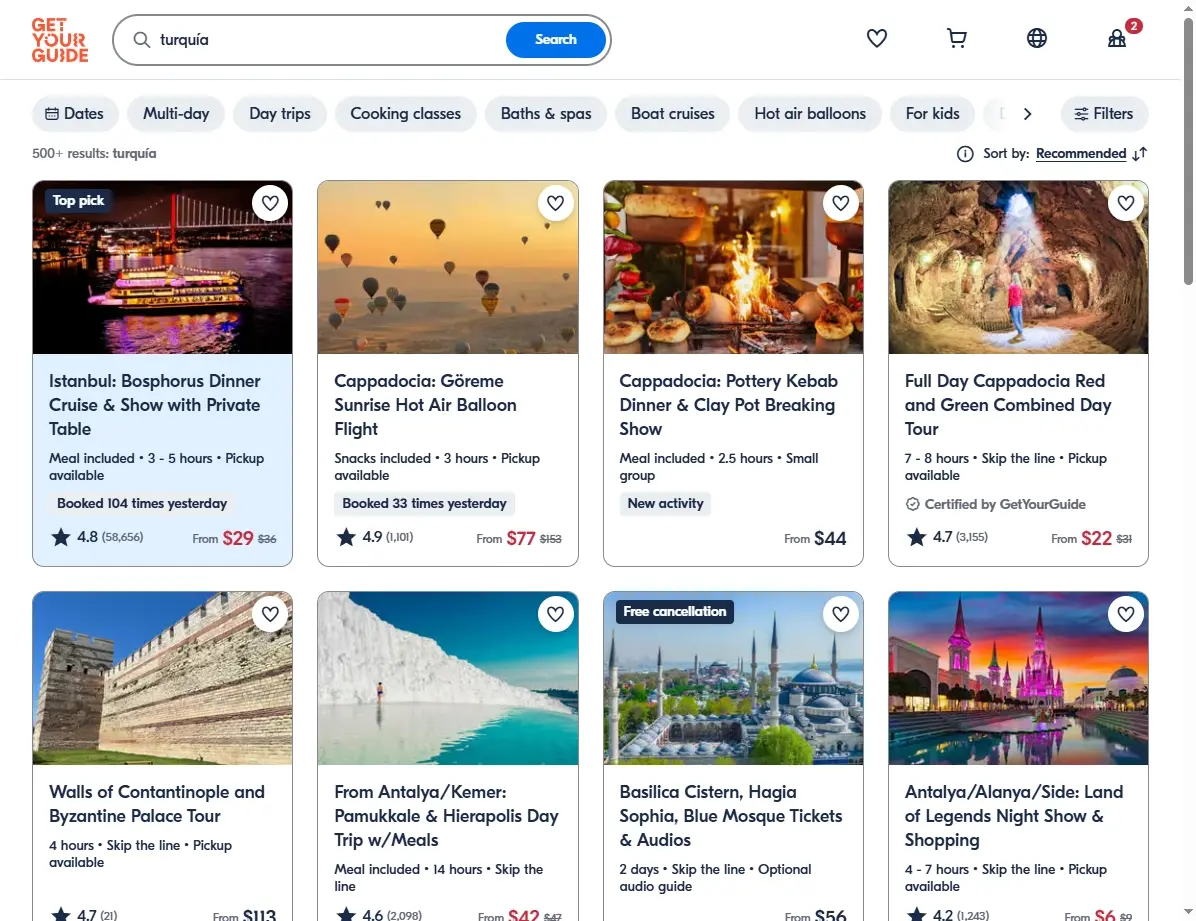Open Basilica Cistern, Hagia Sophia tickets title

(x=731, y=816)
